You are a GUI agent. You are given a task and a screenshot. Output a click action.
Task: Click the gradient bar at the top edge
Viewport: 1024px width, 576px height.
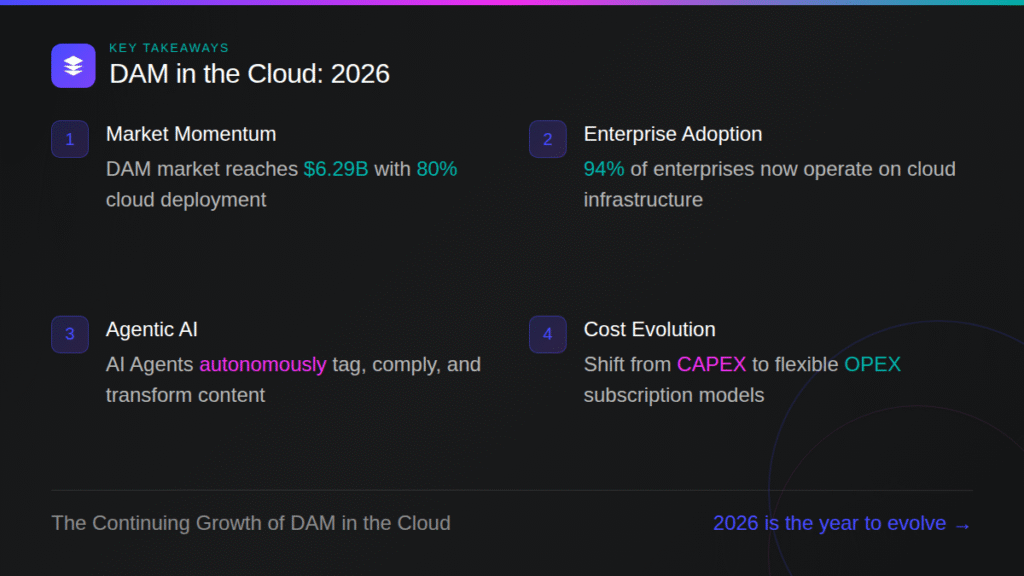(512, 3)
